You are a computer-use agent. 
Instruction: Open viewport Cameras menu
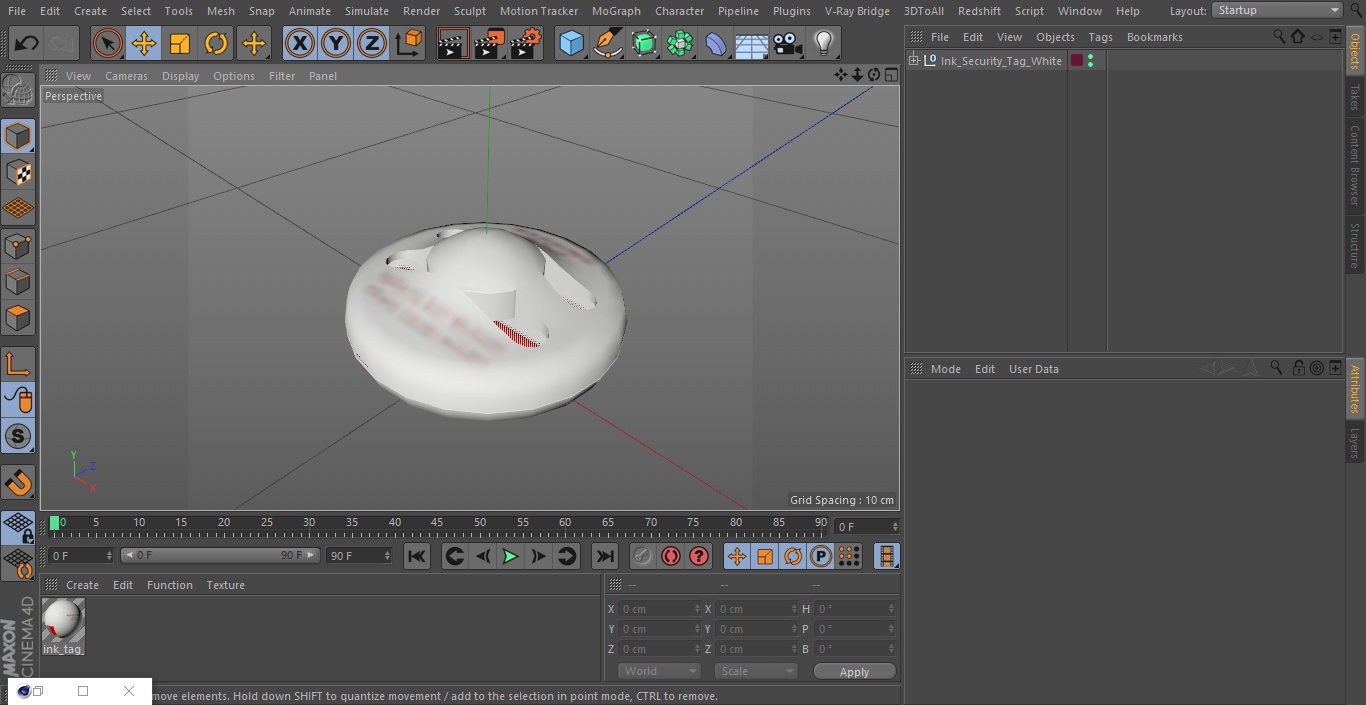(126, 76)
